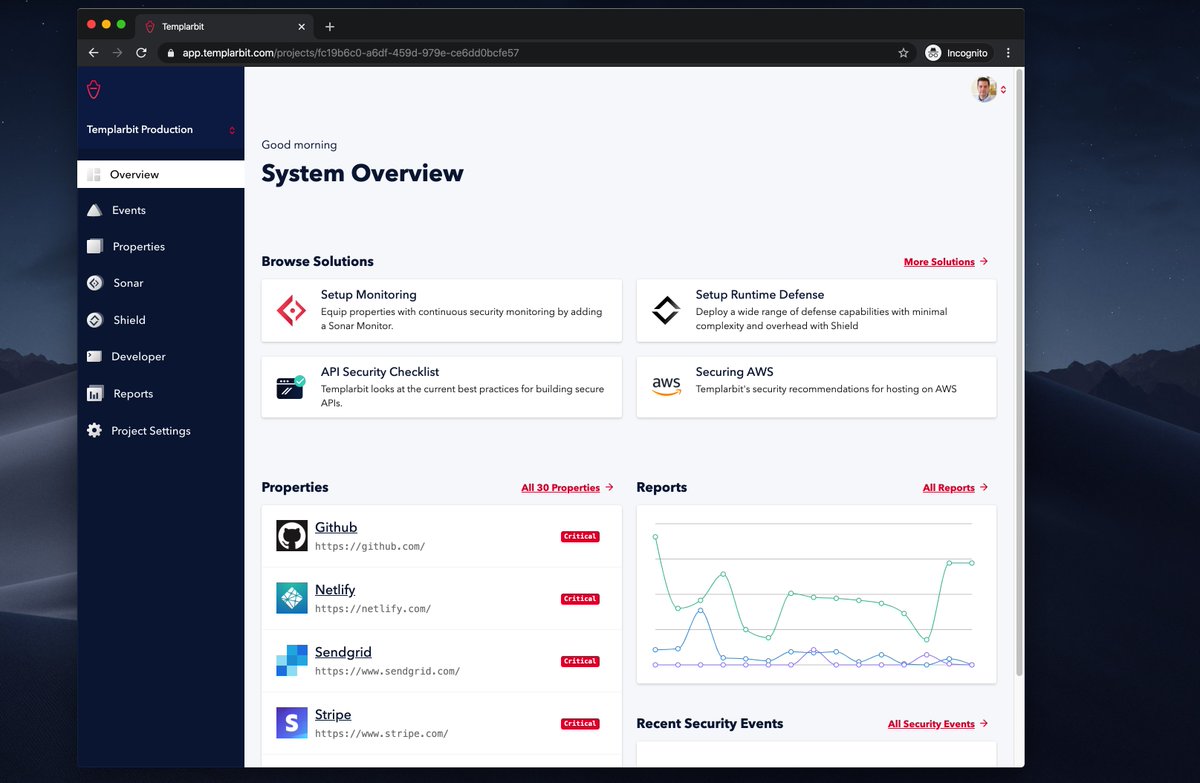Image resolution: width=1200 pixels, height=783 pixels.
Task: Click Sendgrid's Critical badge
Action: pyautogui.click(x=580, y=661)
